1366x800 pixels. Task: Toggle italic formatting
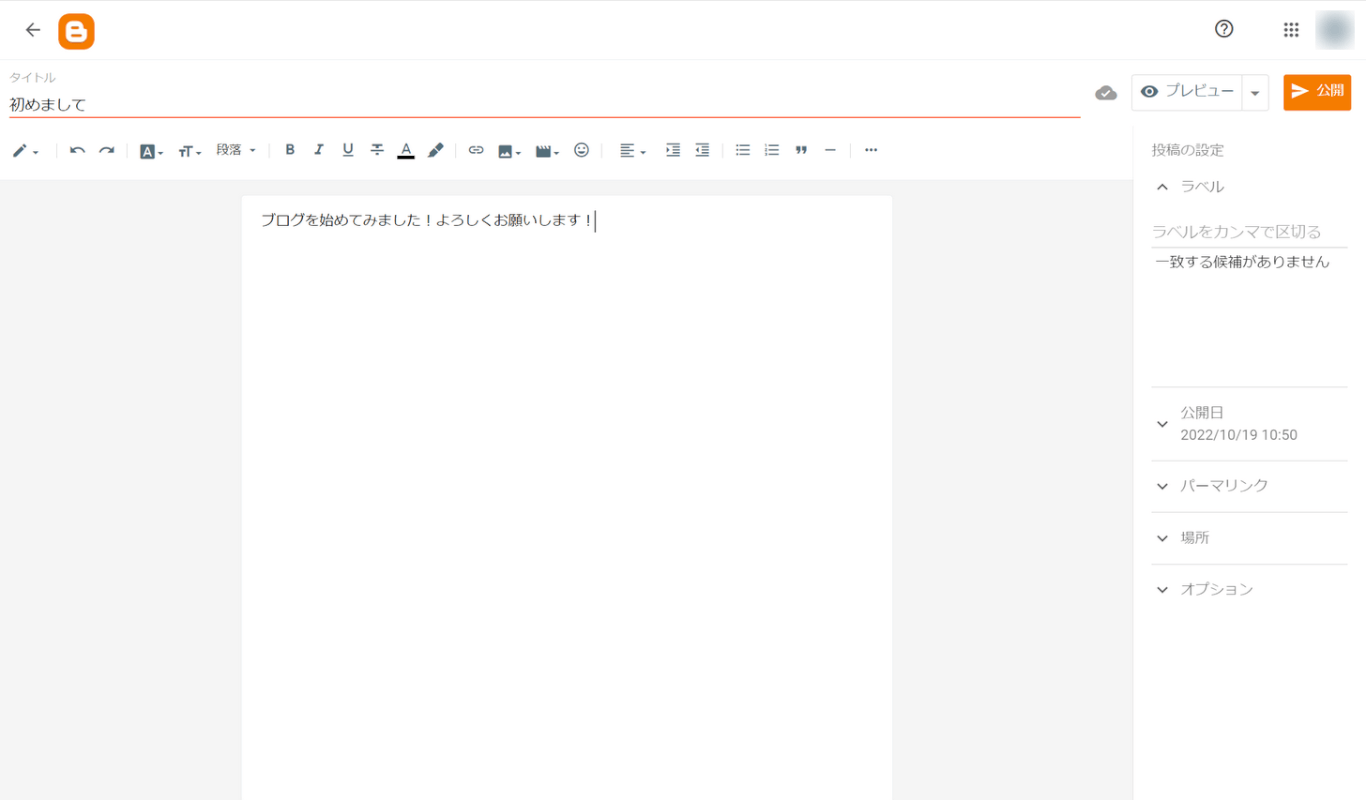click(x=319, y=150)
